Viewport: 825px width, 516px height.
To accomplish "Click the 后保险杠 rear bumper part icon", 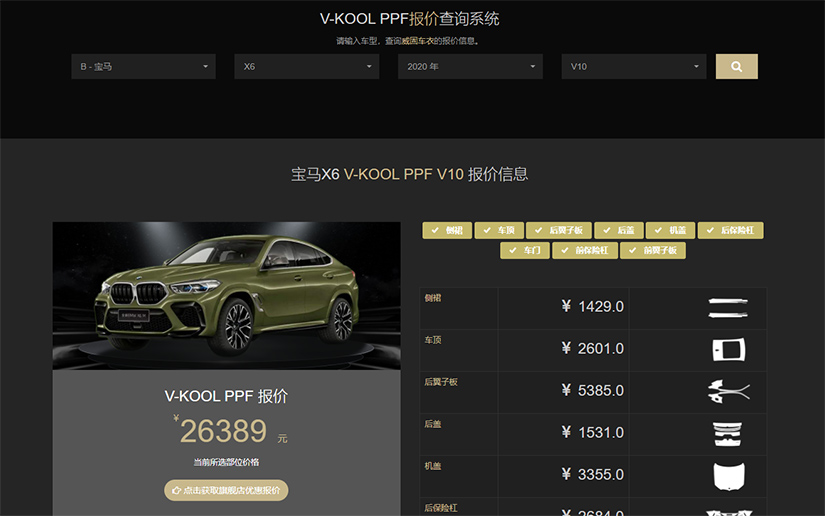I will point(729,512).
